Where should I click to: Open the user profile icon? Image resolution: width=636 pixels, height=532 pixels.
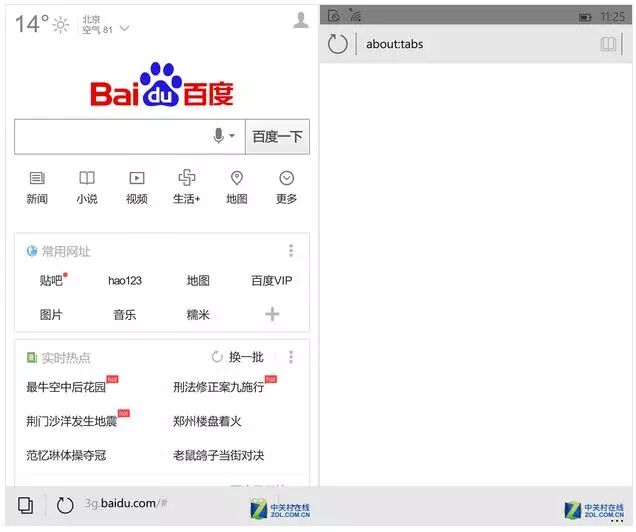pos(301,20)
